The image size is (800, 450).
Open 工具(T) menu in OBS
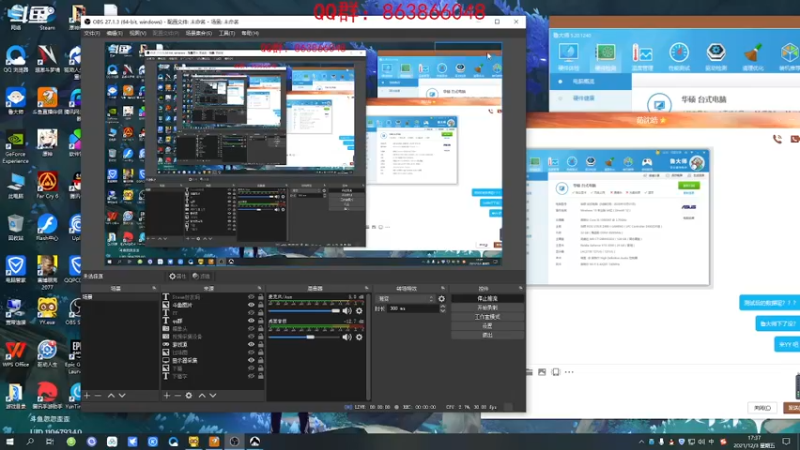[227, 33]
